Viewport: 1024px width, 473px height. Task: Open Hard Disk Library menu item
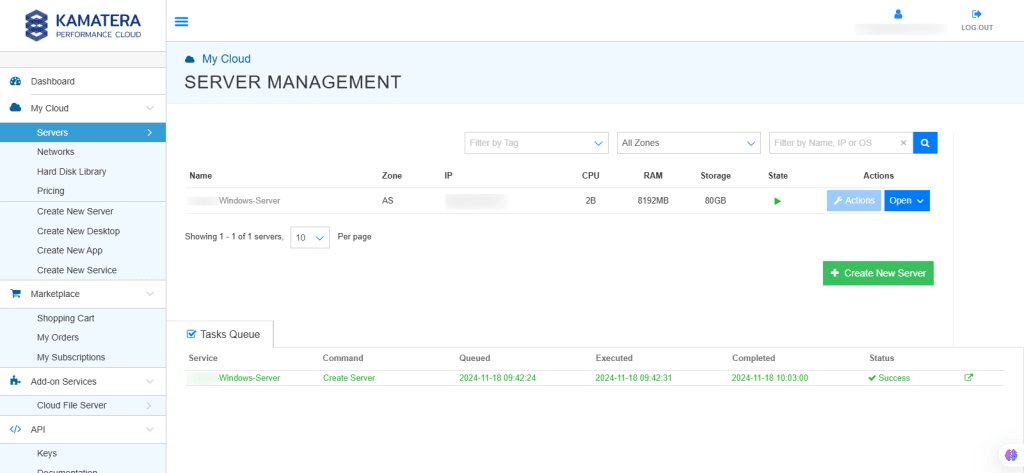click(x=71, y=172)
